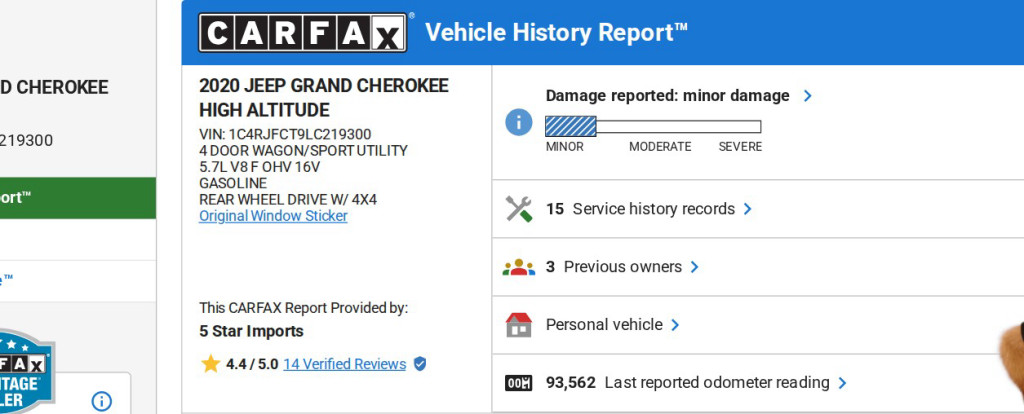Expand previous owners chevron
Screen dimensions: 1024x414
695,267
